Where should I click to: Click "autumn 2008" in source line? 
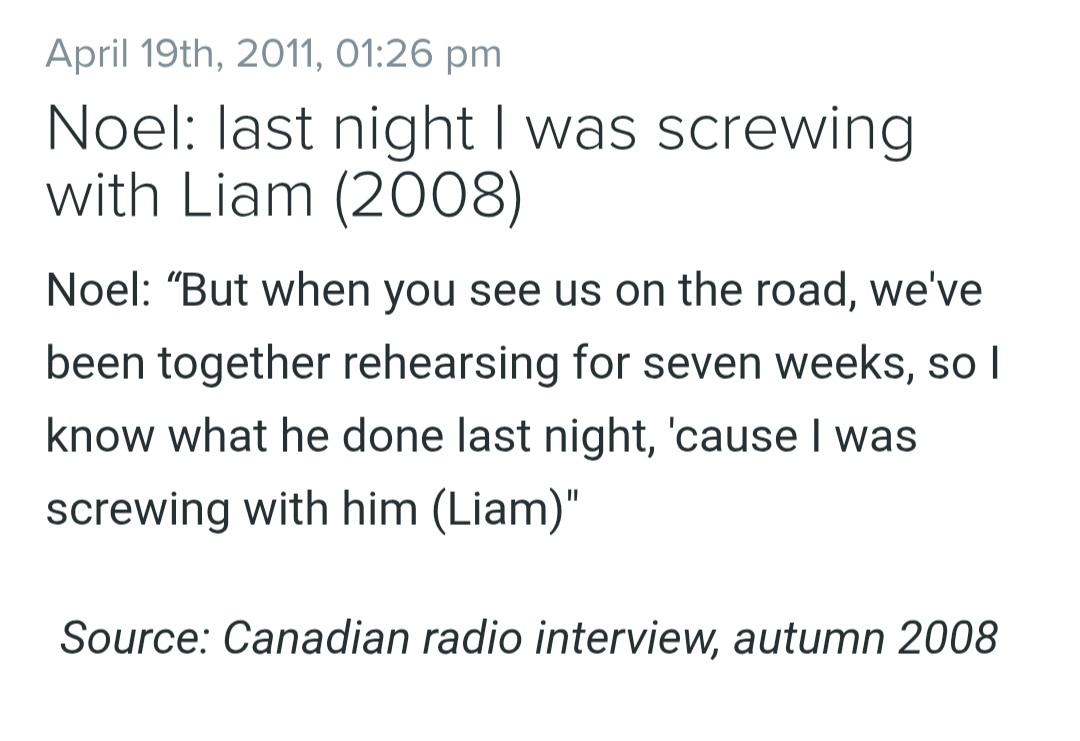pos(866,638)
